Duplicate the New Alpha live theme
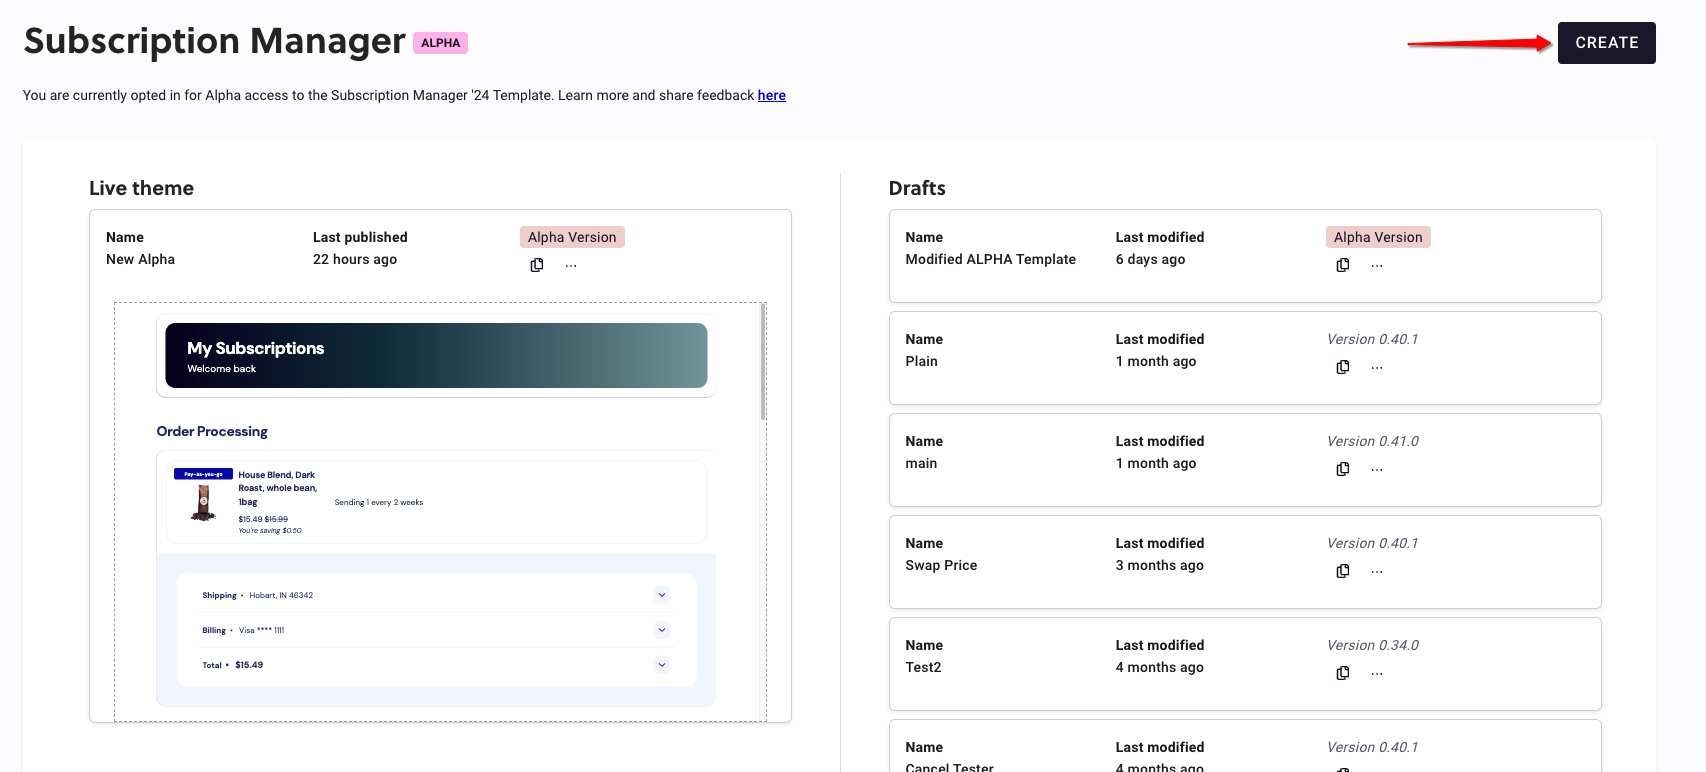Viewport: 1706px width, 772px height. point(537,265)
